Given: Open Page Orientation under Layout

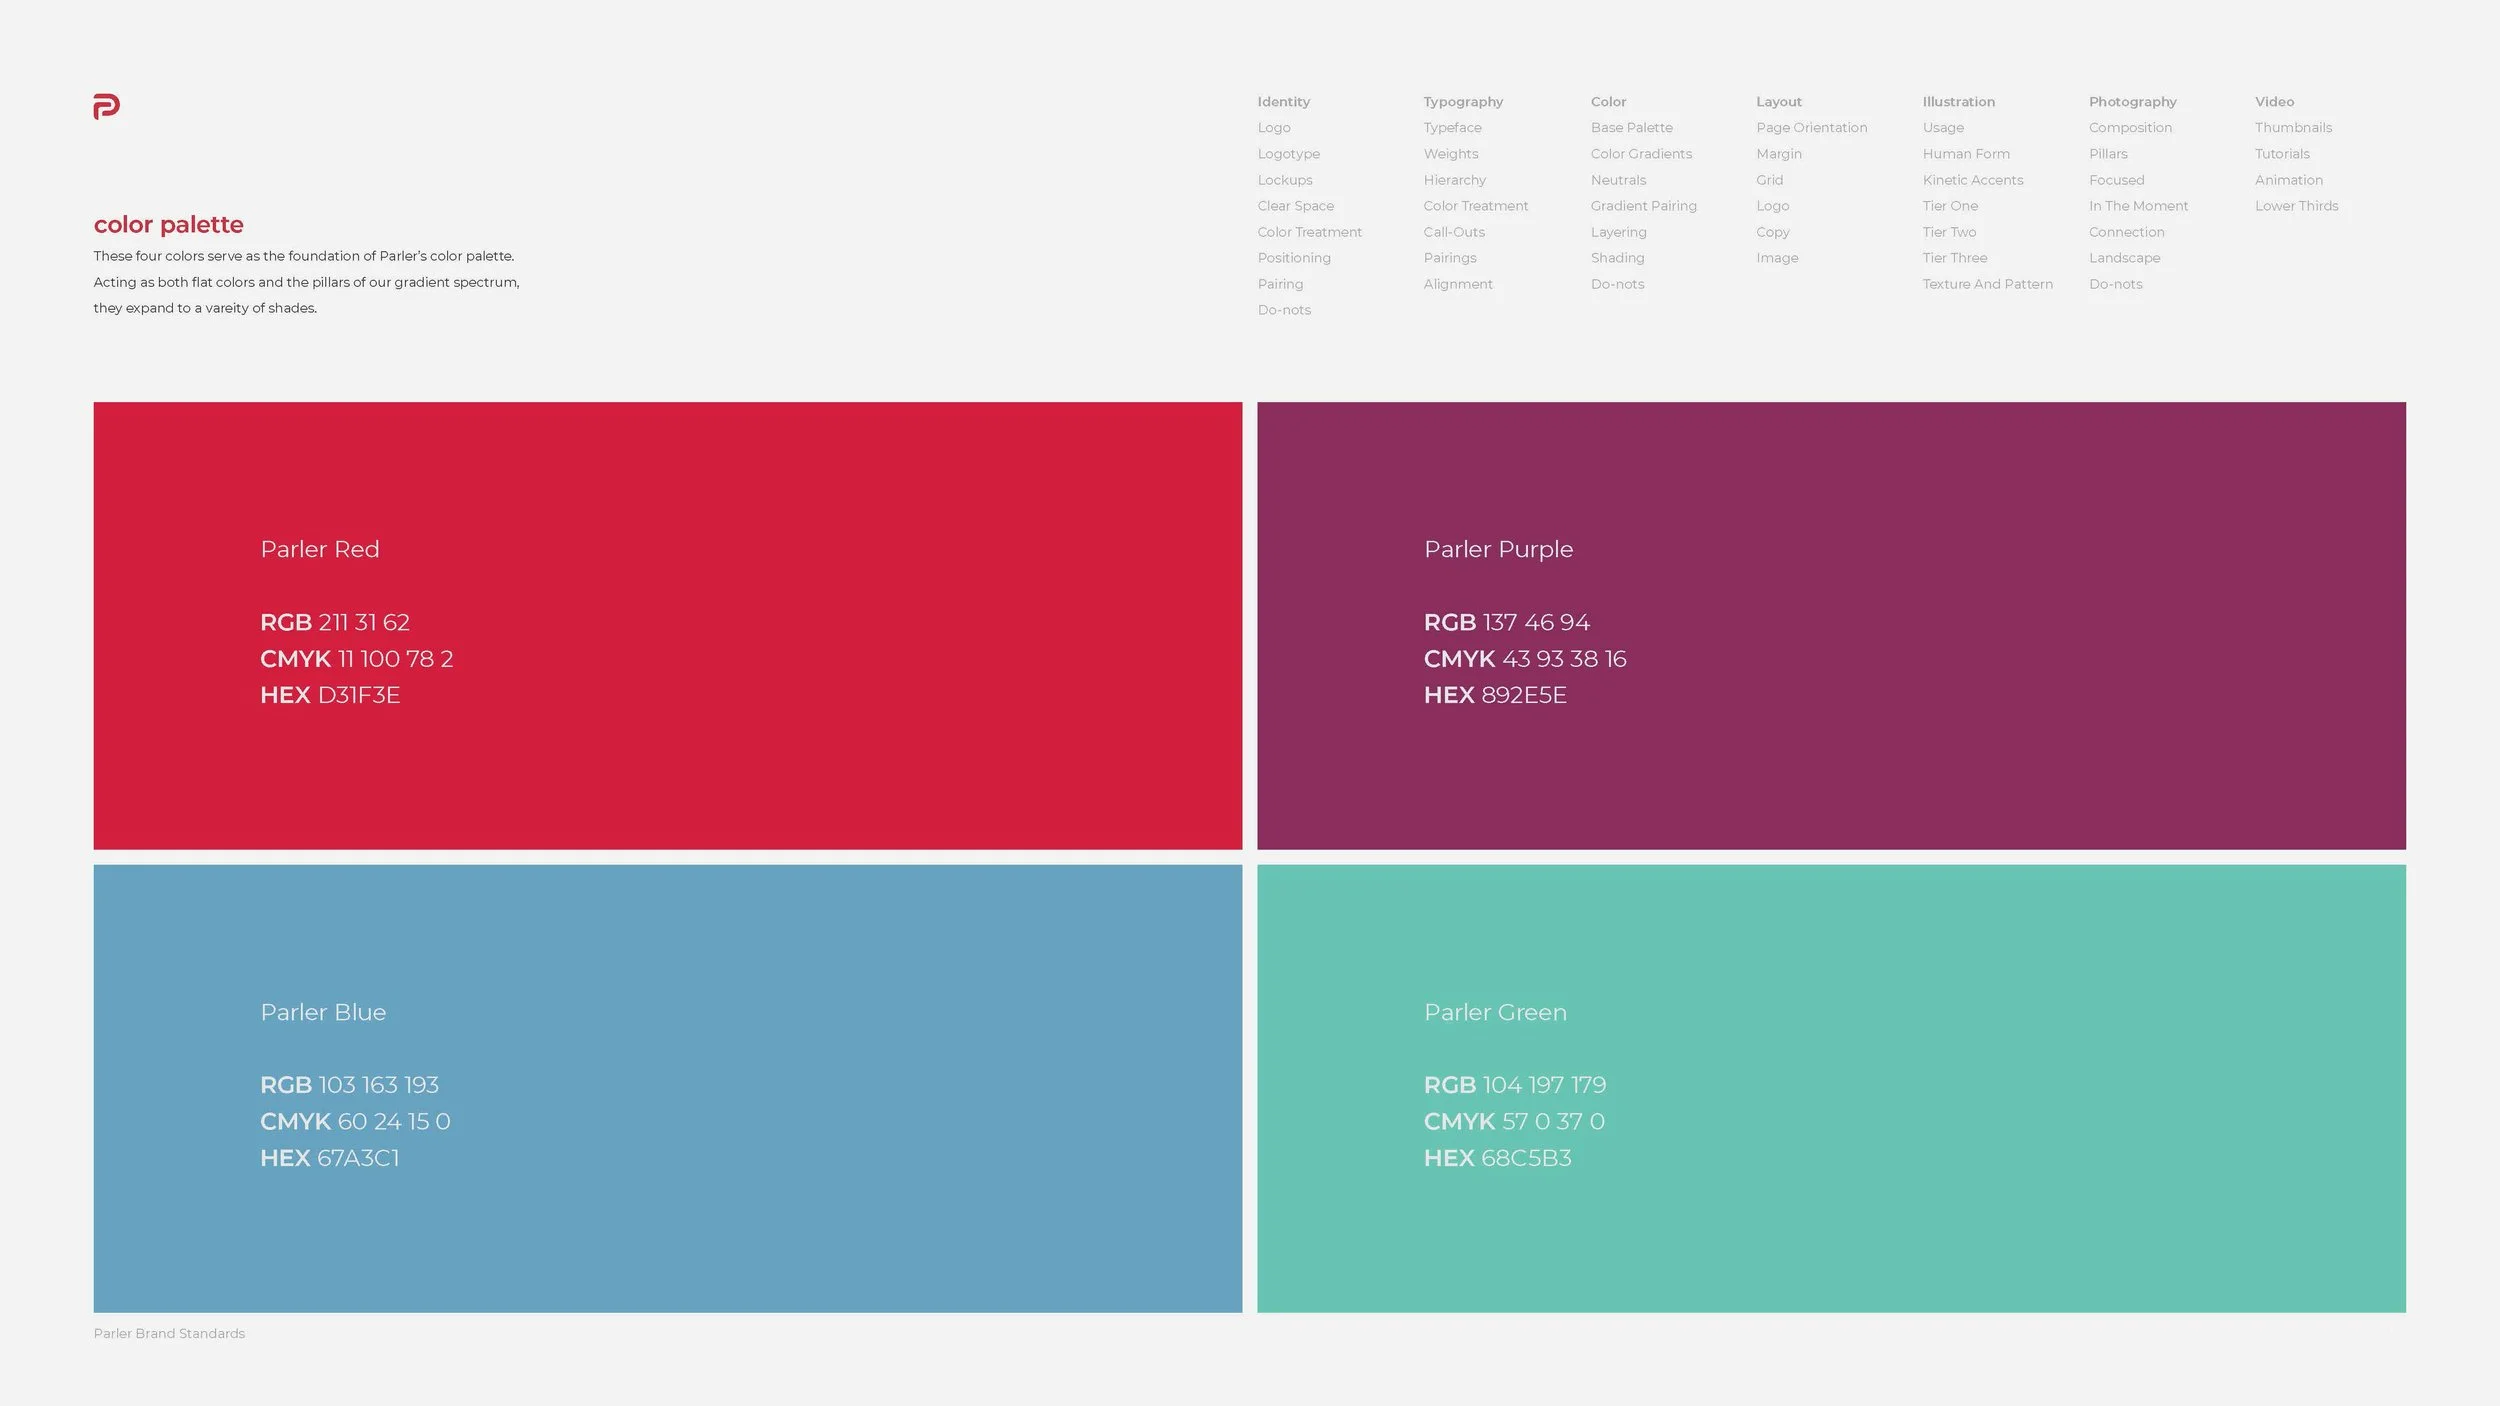Looking at the screenshot, I should click(x=1811, y=128).
